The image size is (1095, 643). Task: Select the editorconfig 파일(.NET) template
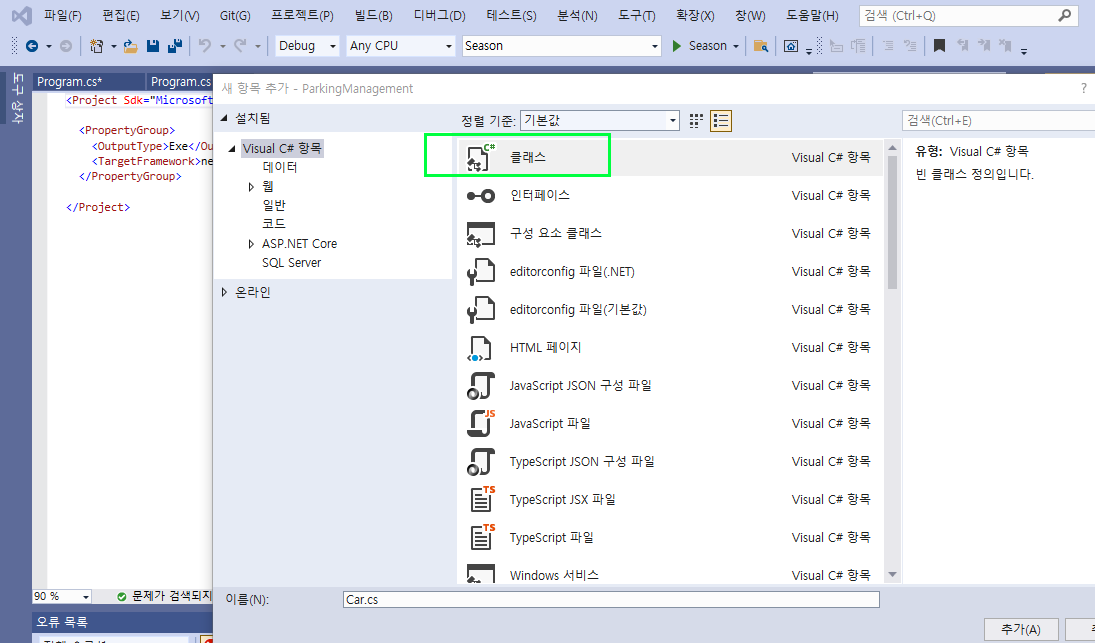pyautogui.click(x=670, y=272)
